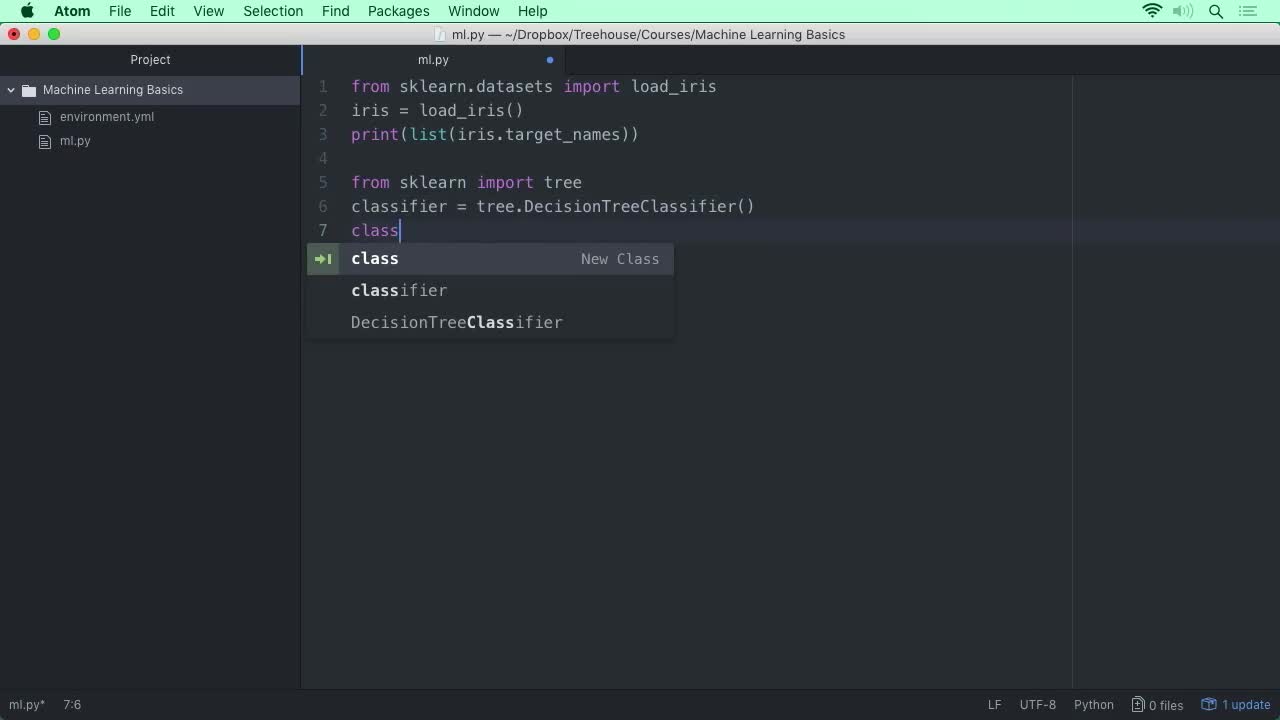Click the Python language icon in status bar
Image resolution: width=1280 pixels, height=720 pixels.
point(1093,704)
